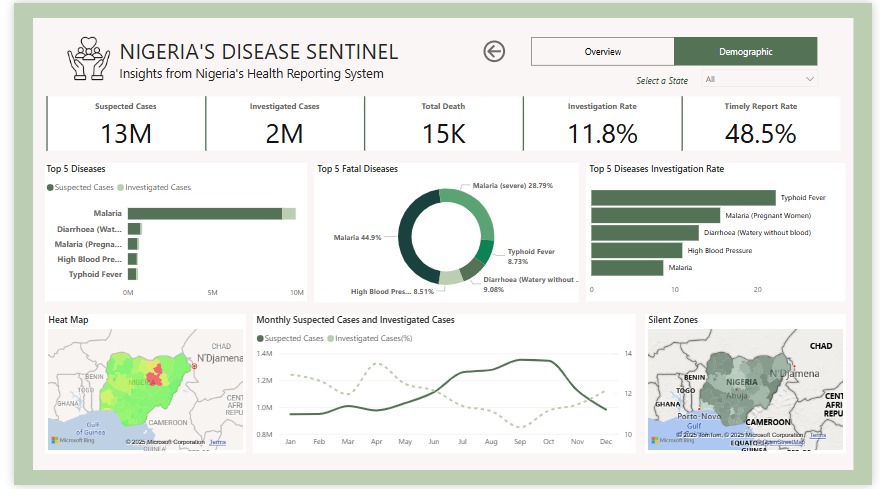Switch to the Demographic tab
The width and height of the screenshot is (880, 489).
[x=745, y=52]
